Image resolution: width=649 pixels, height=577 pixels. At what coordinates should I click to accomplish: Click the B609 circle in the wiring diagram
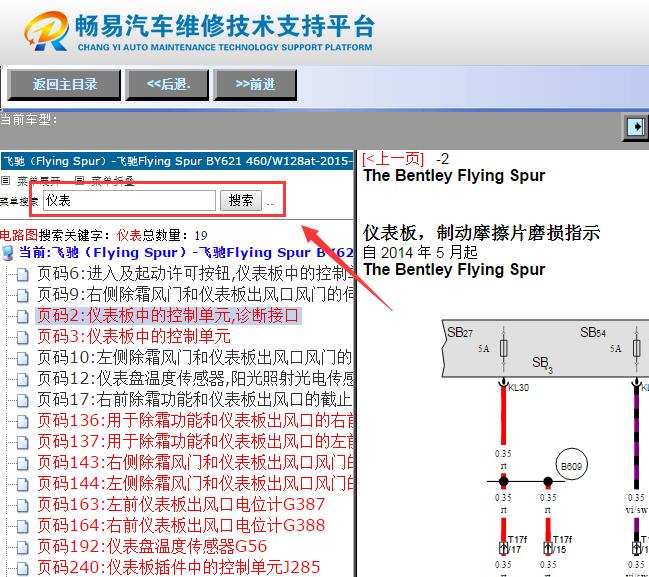571,466
